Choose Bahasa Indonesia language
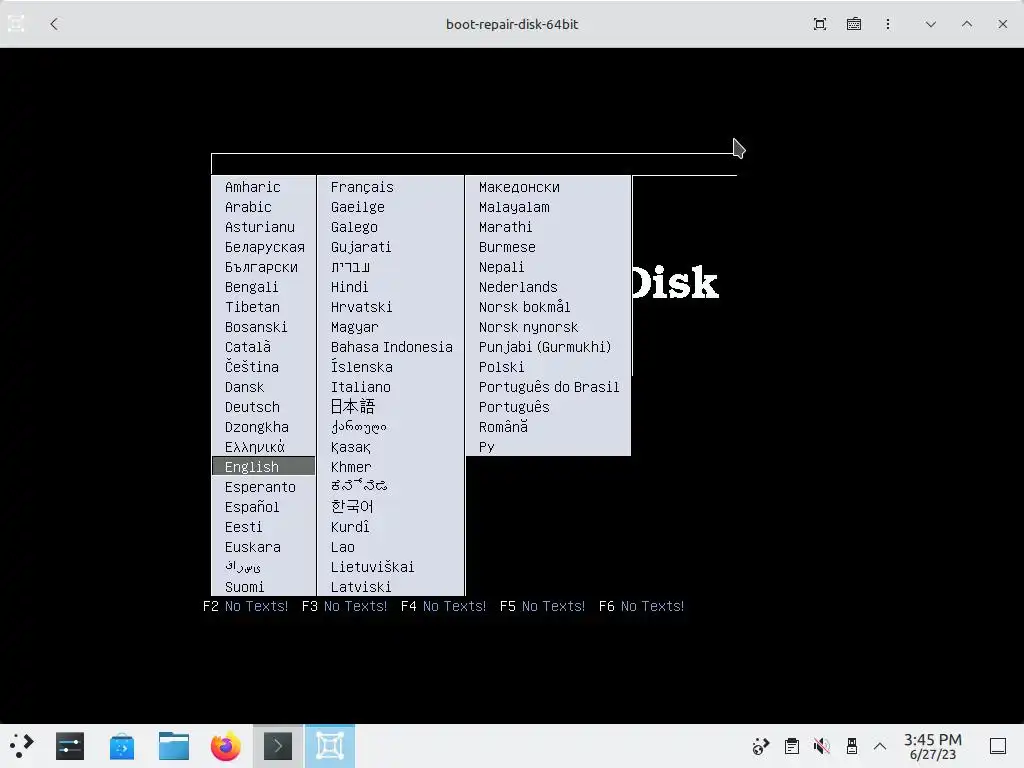The height and width of the screenshot is (768, 1024). point(391,347)
